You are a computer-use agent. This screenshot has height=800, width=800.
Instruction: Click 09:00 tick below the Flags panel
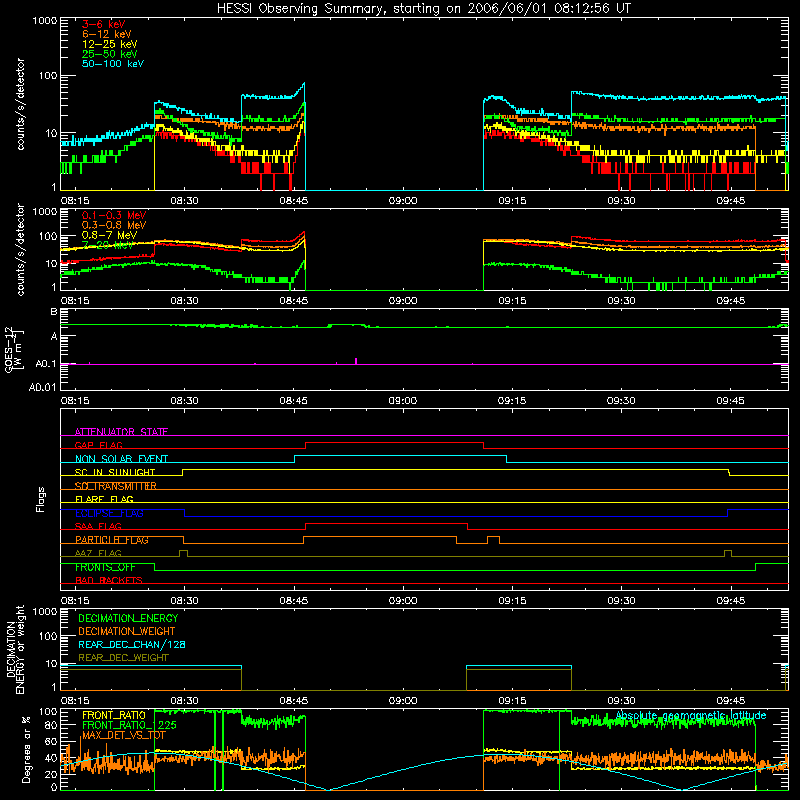point(403,601)
